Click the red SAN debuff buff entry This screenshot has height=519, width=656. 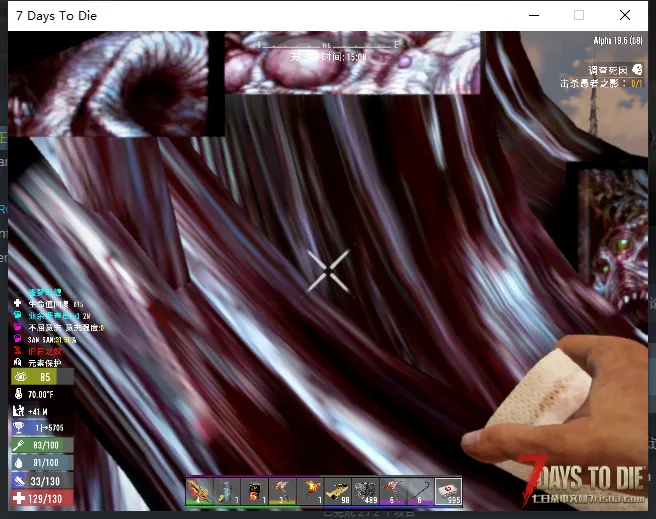click(38, 351)
